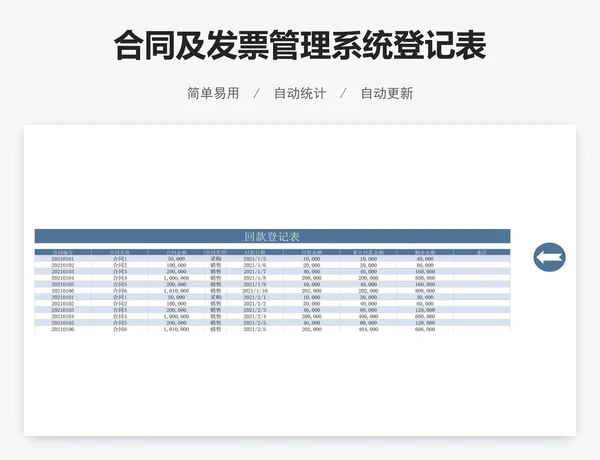
Task: Select the payment date cell 2021/2/2
Action: (255, 303)
